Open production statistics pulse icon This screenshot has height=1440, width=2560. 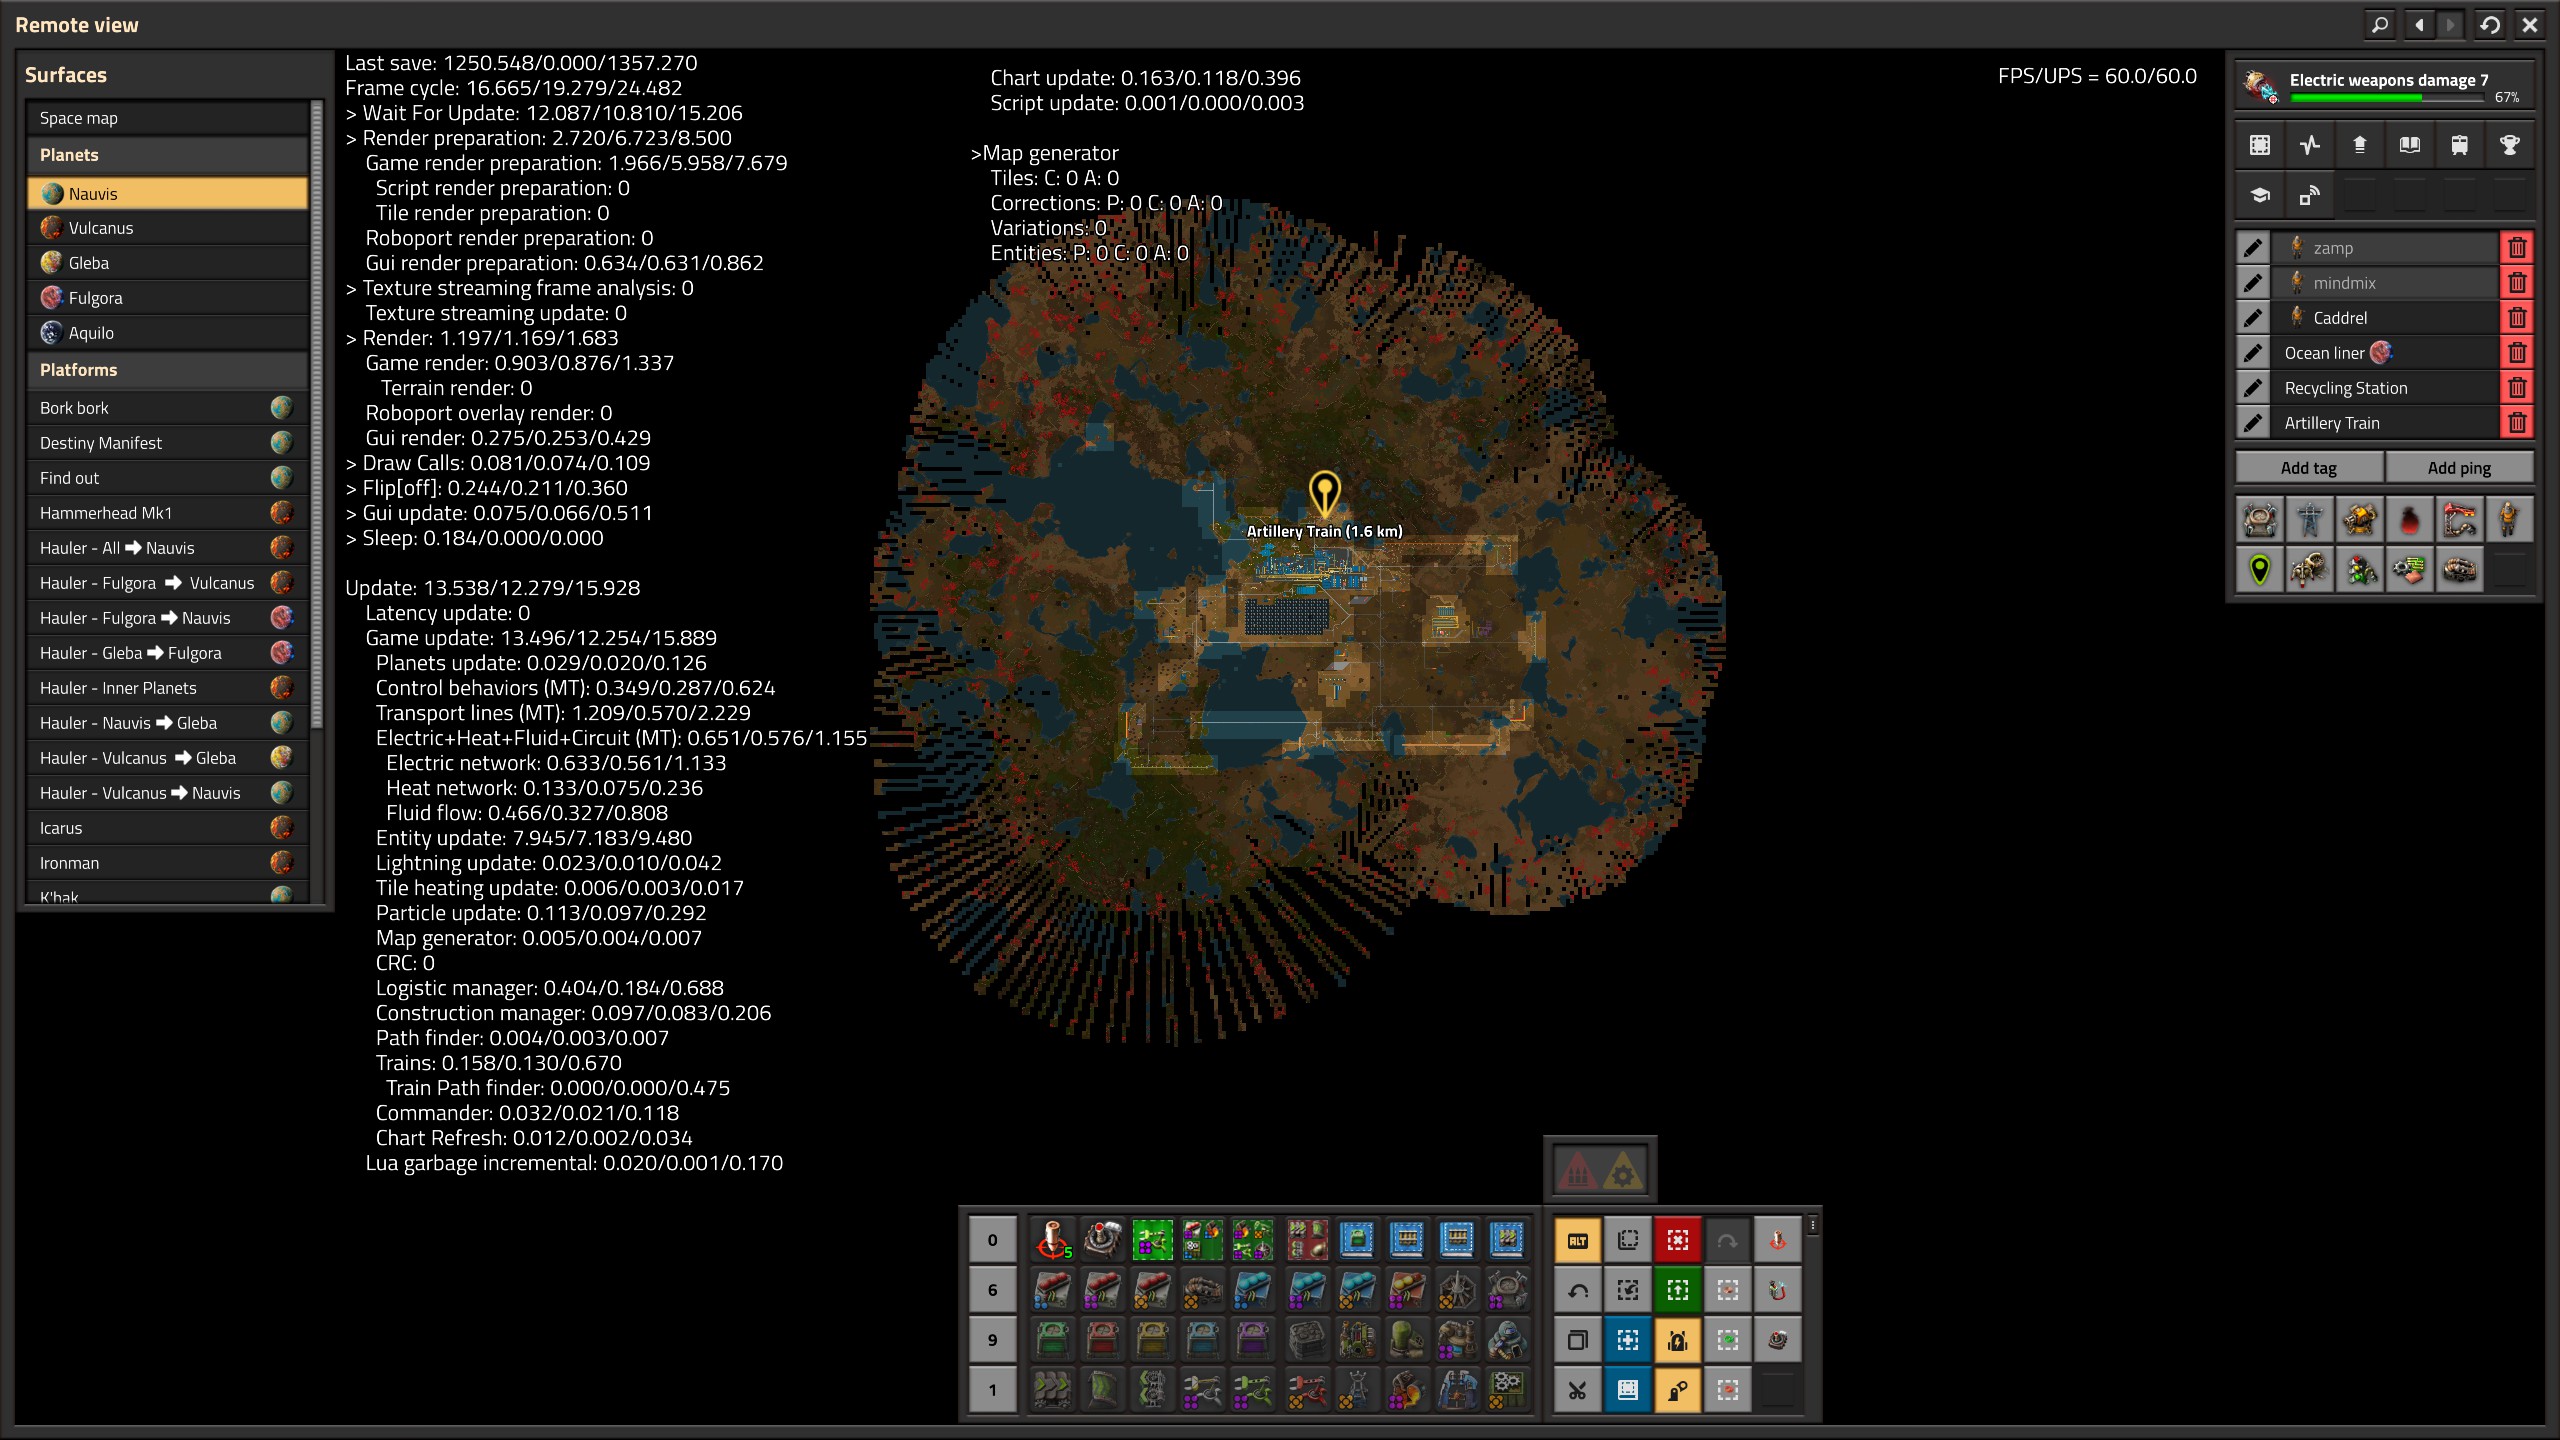click(2309, 145)
